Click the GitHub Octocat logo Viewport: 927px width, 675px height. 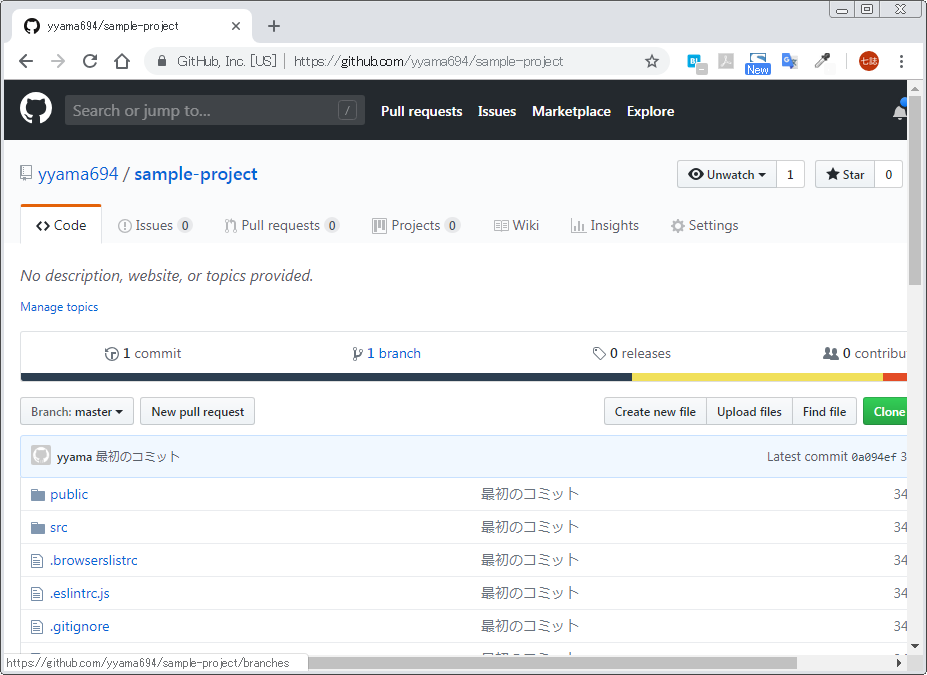tap(36, 108)
